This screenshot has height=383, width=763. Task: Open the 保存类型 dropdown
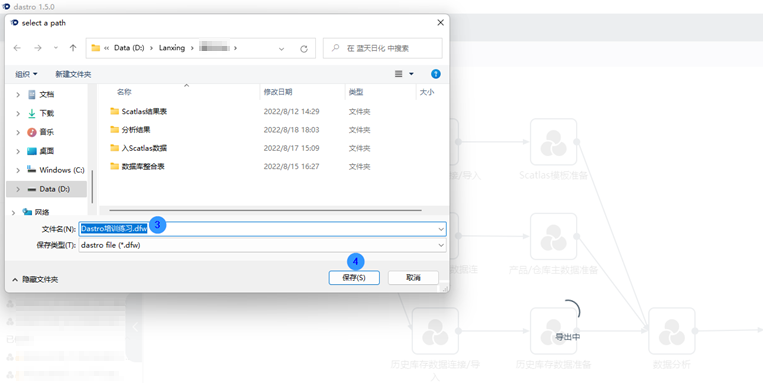262,245
